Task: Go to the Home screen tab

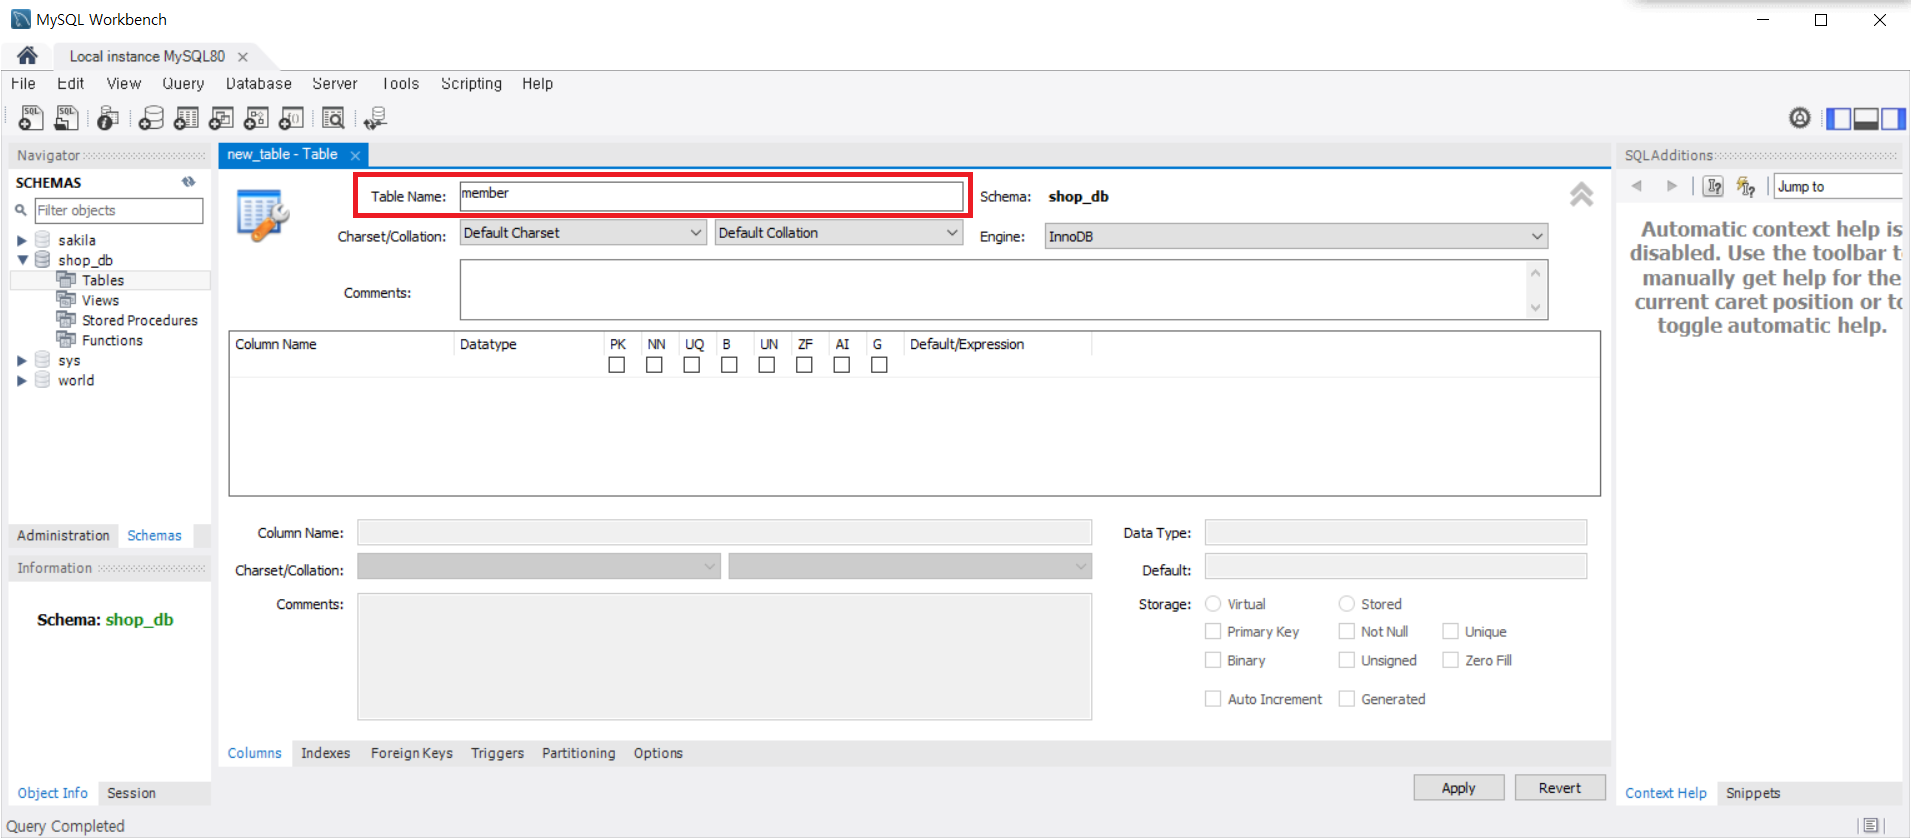Action: click(x=27, y=55)
